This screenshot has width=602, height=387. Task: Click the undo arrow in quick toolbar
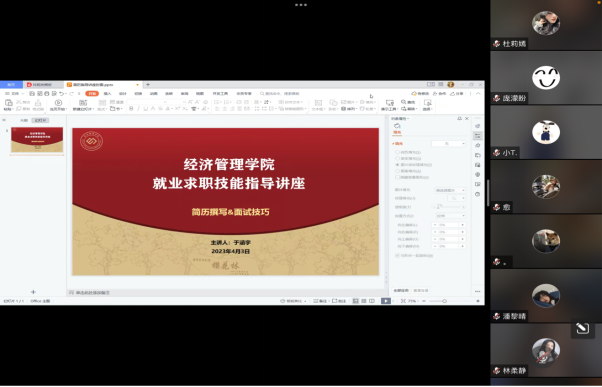(x=61, y=94)
